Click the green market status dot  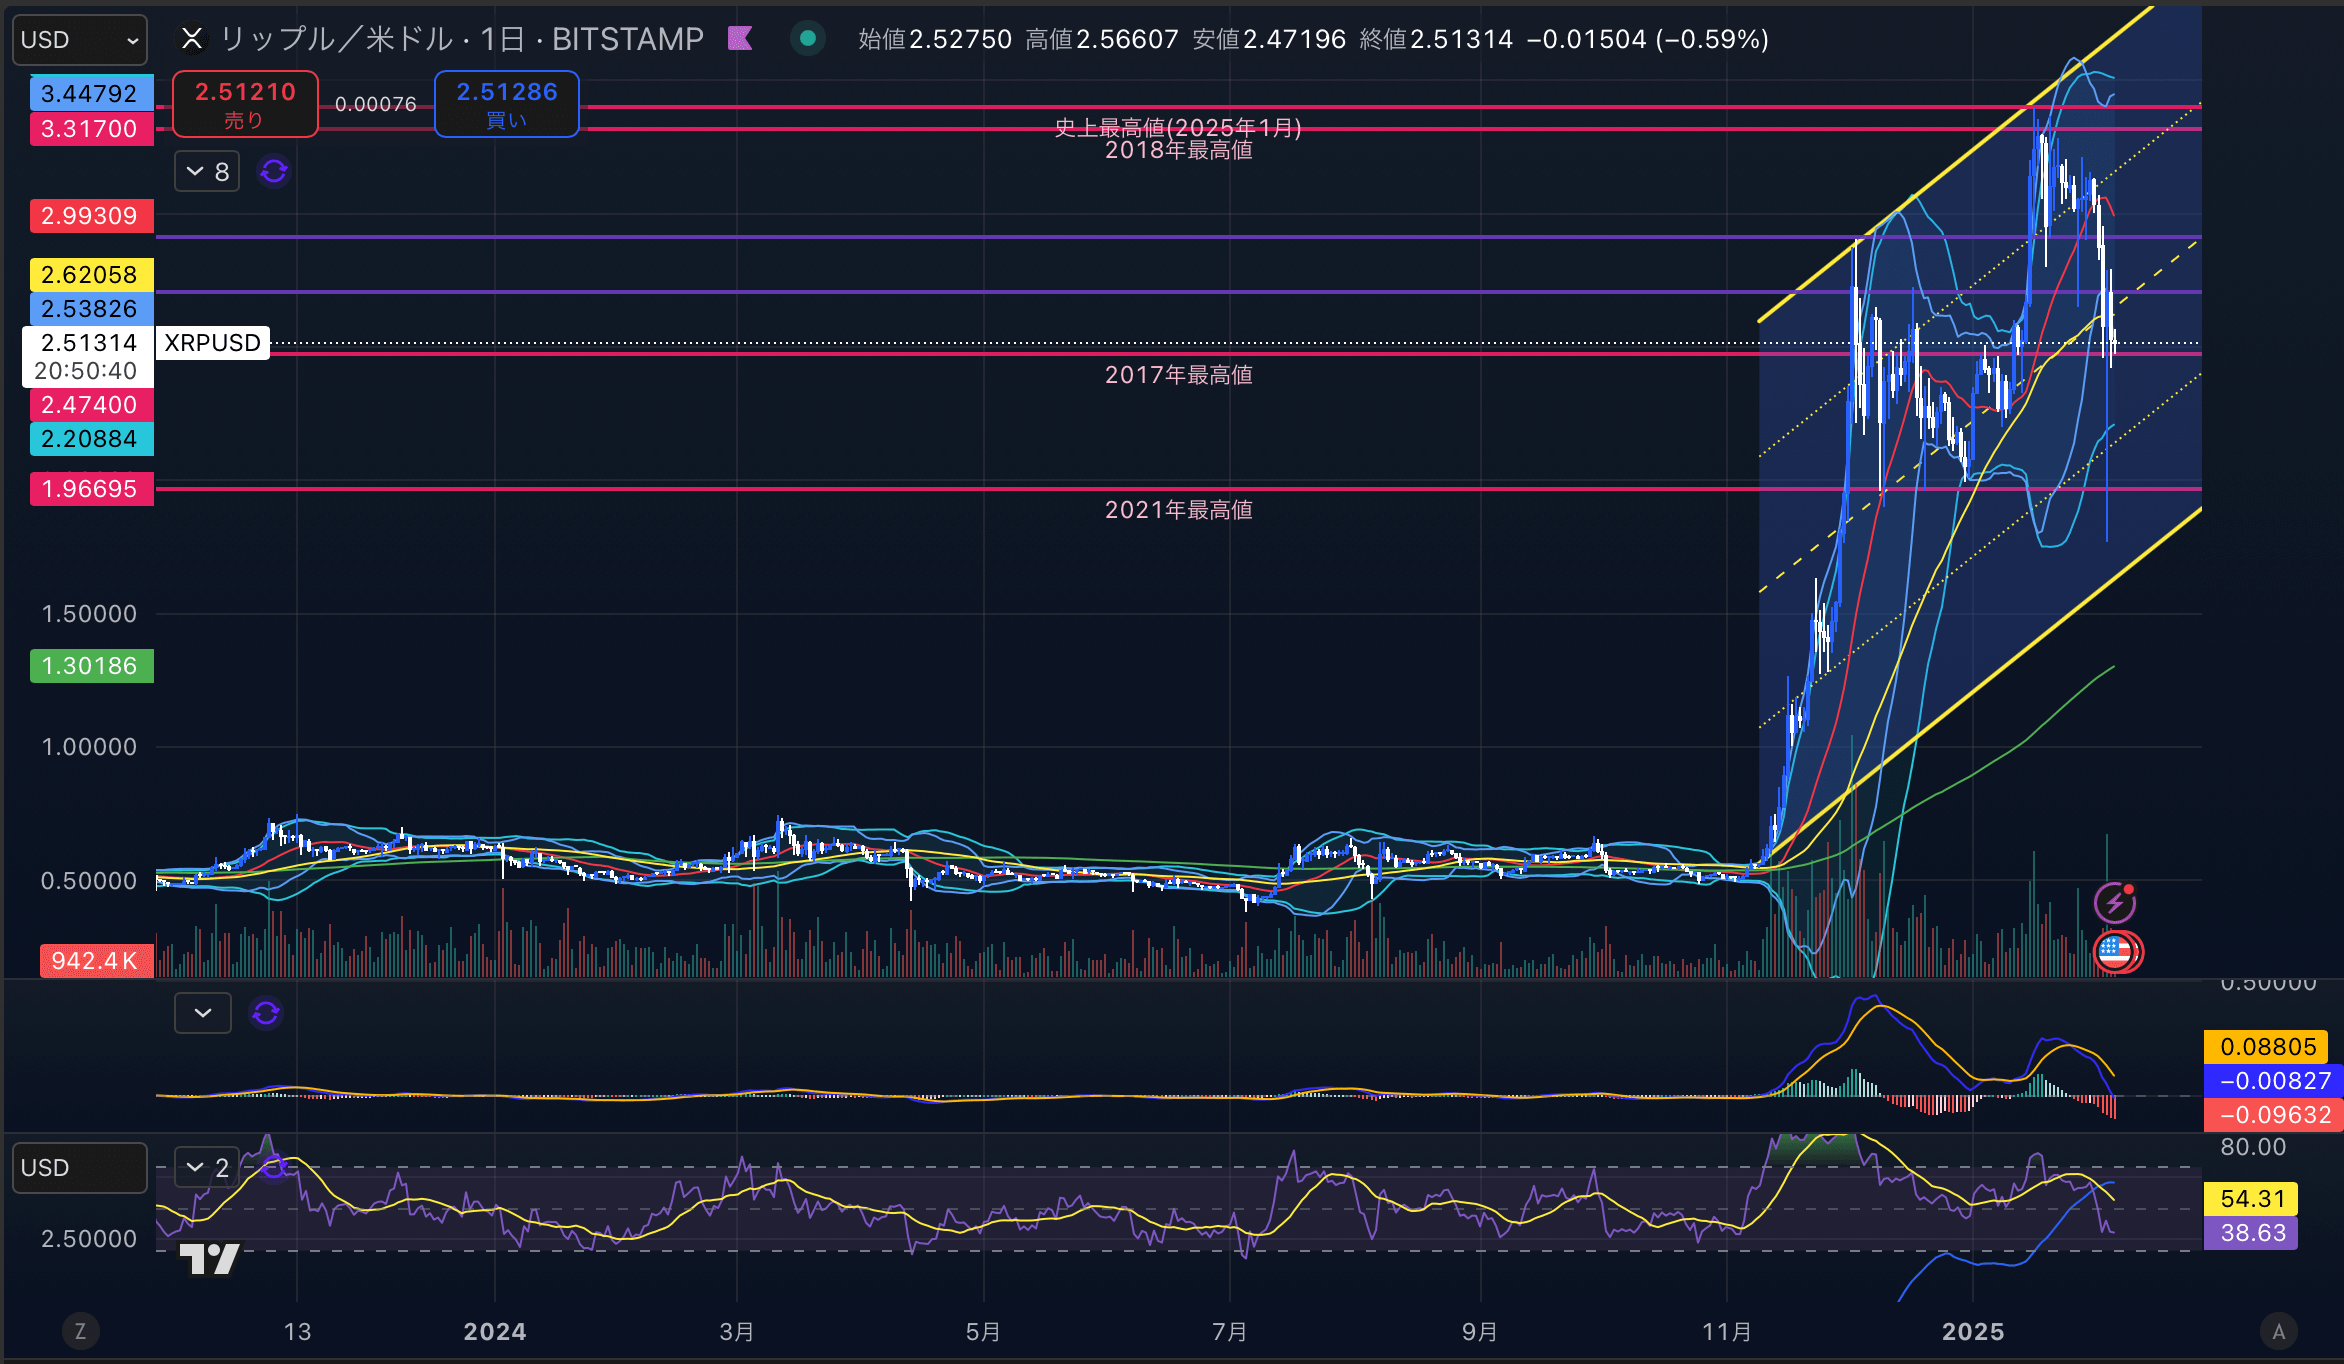808,39
